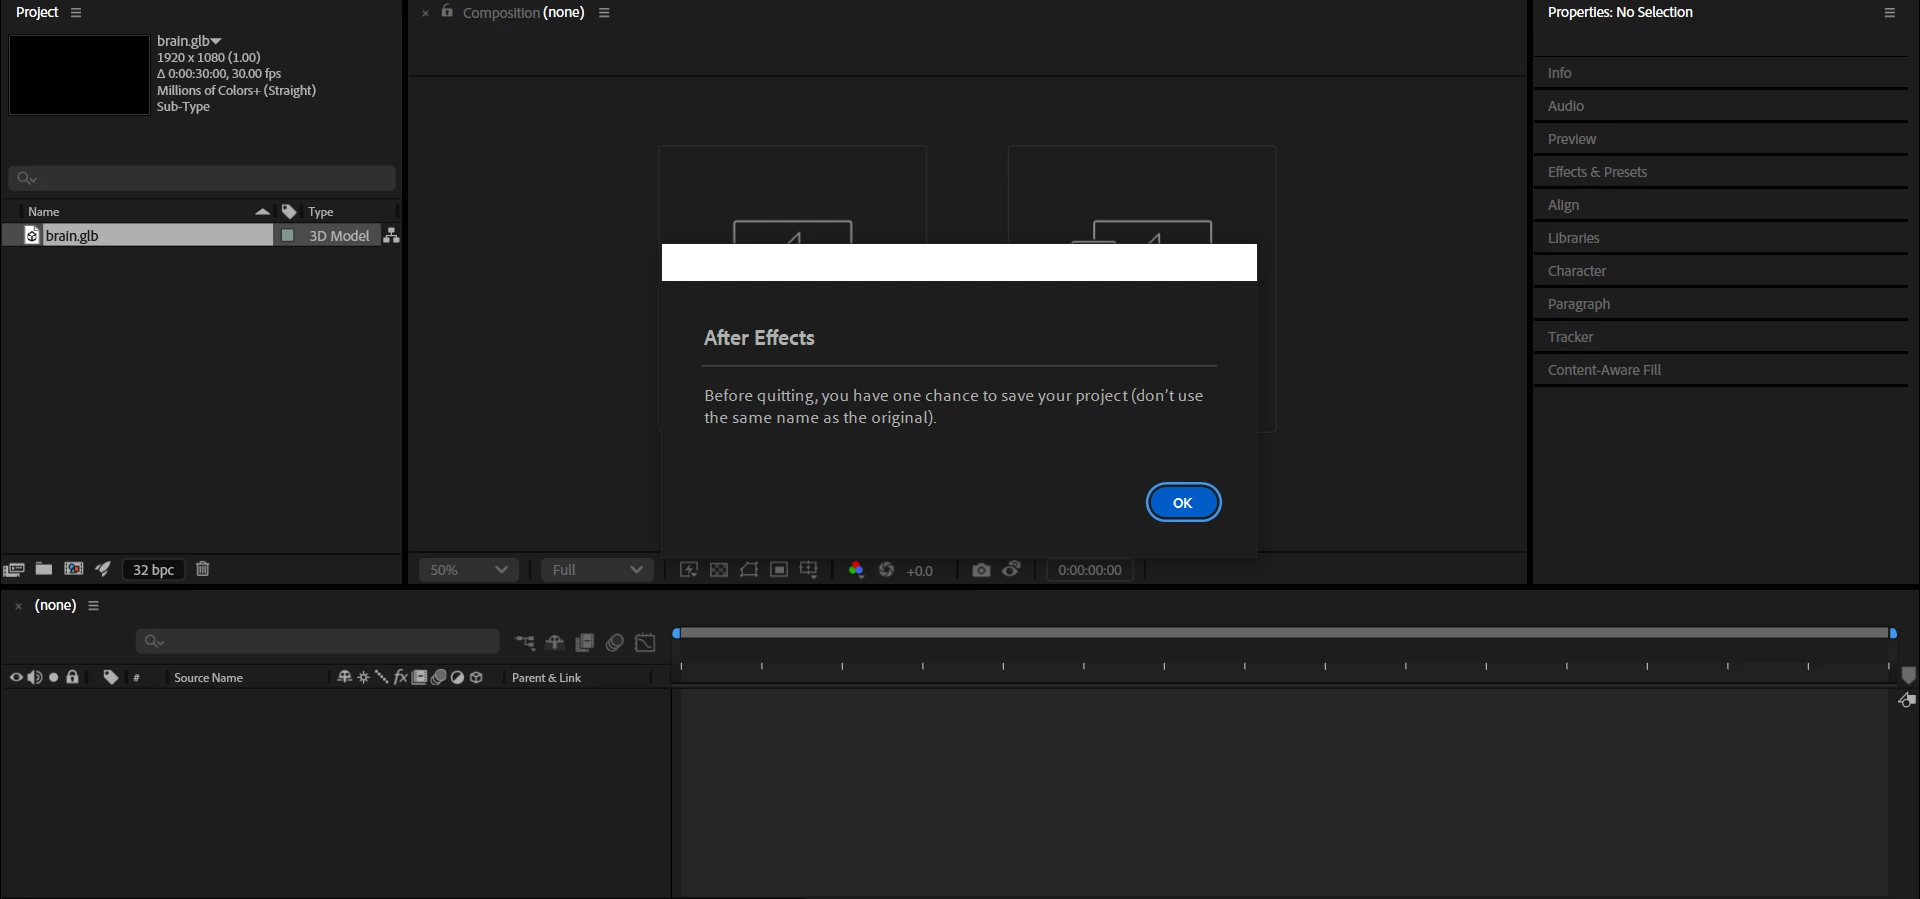Open the Properties panel menu
1920x899 pixels.
click(1890, 13)
